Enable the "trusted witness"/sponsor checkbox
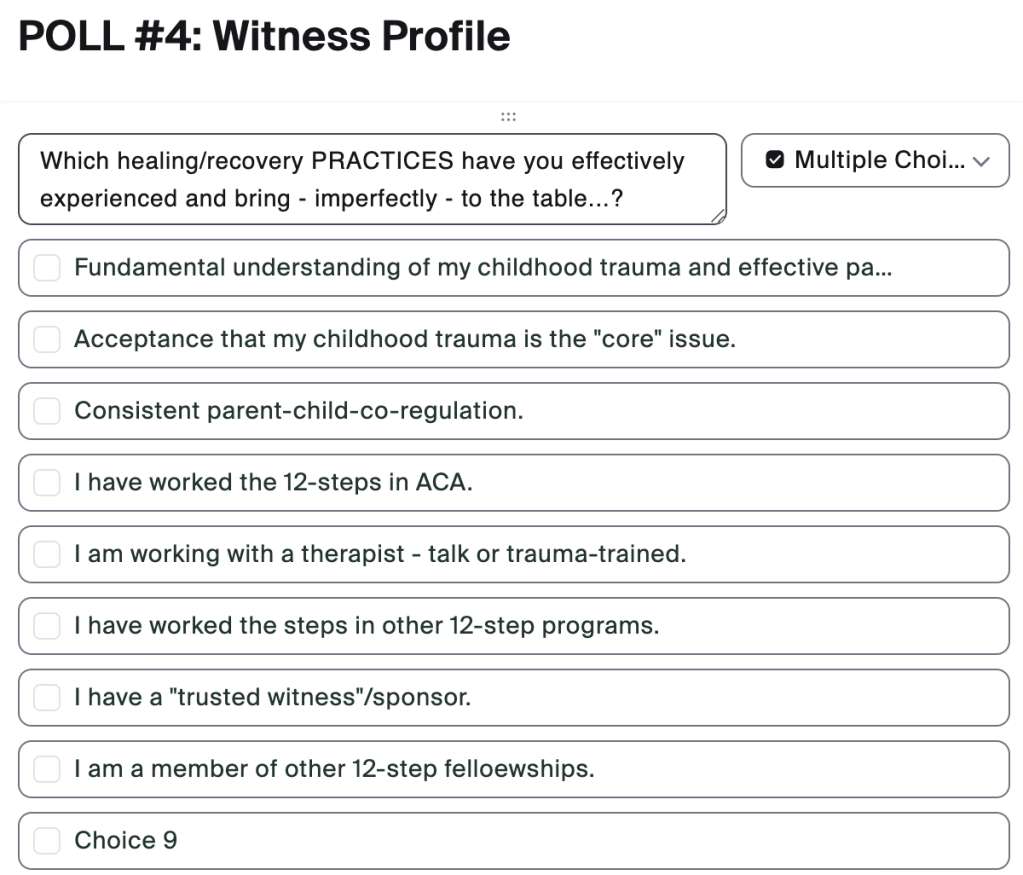 pyautogui.click(x=47, y=698)
